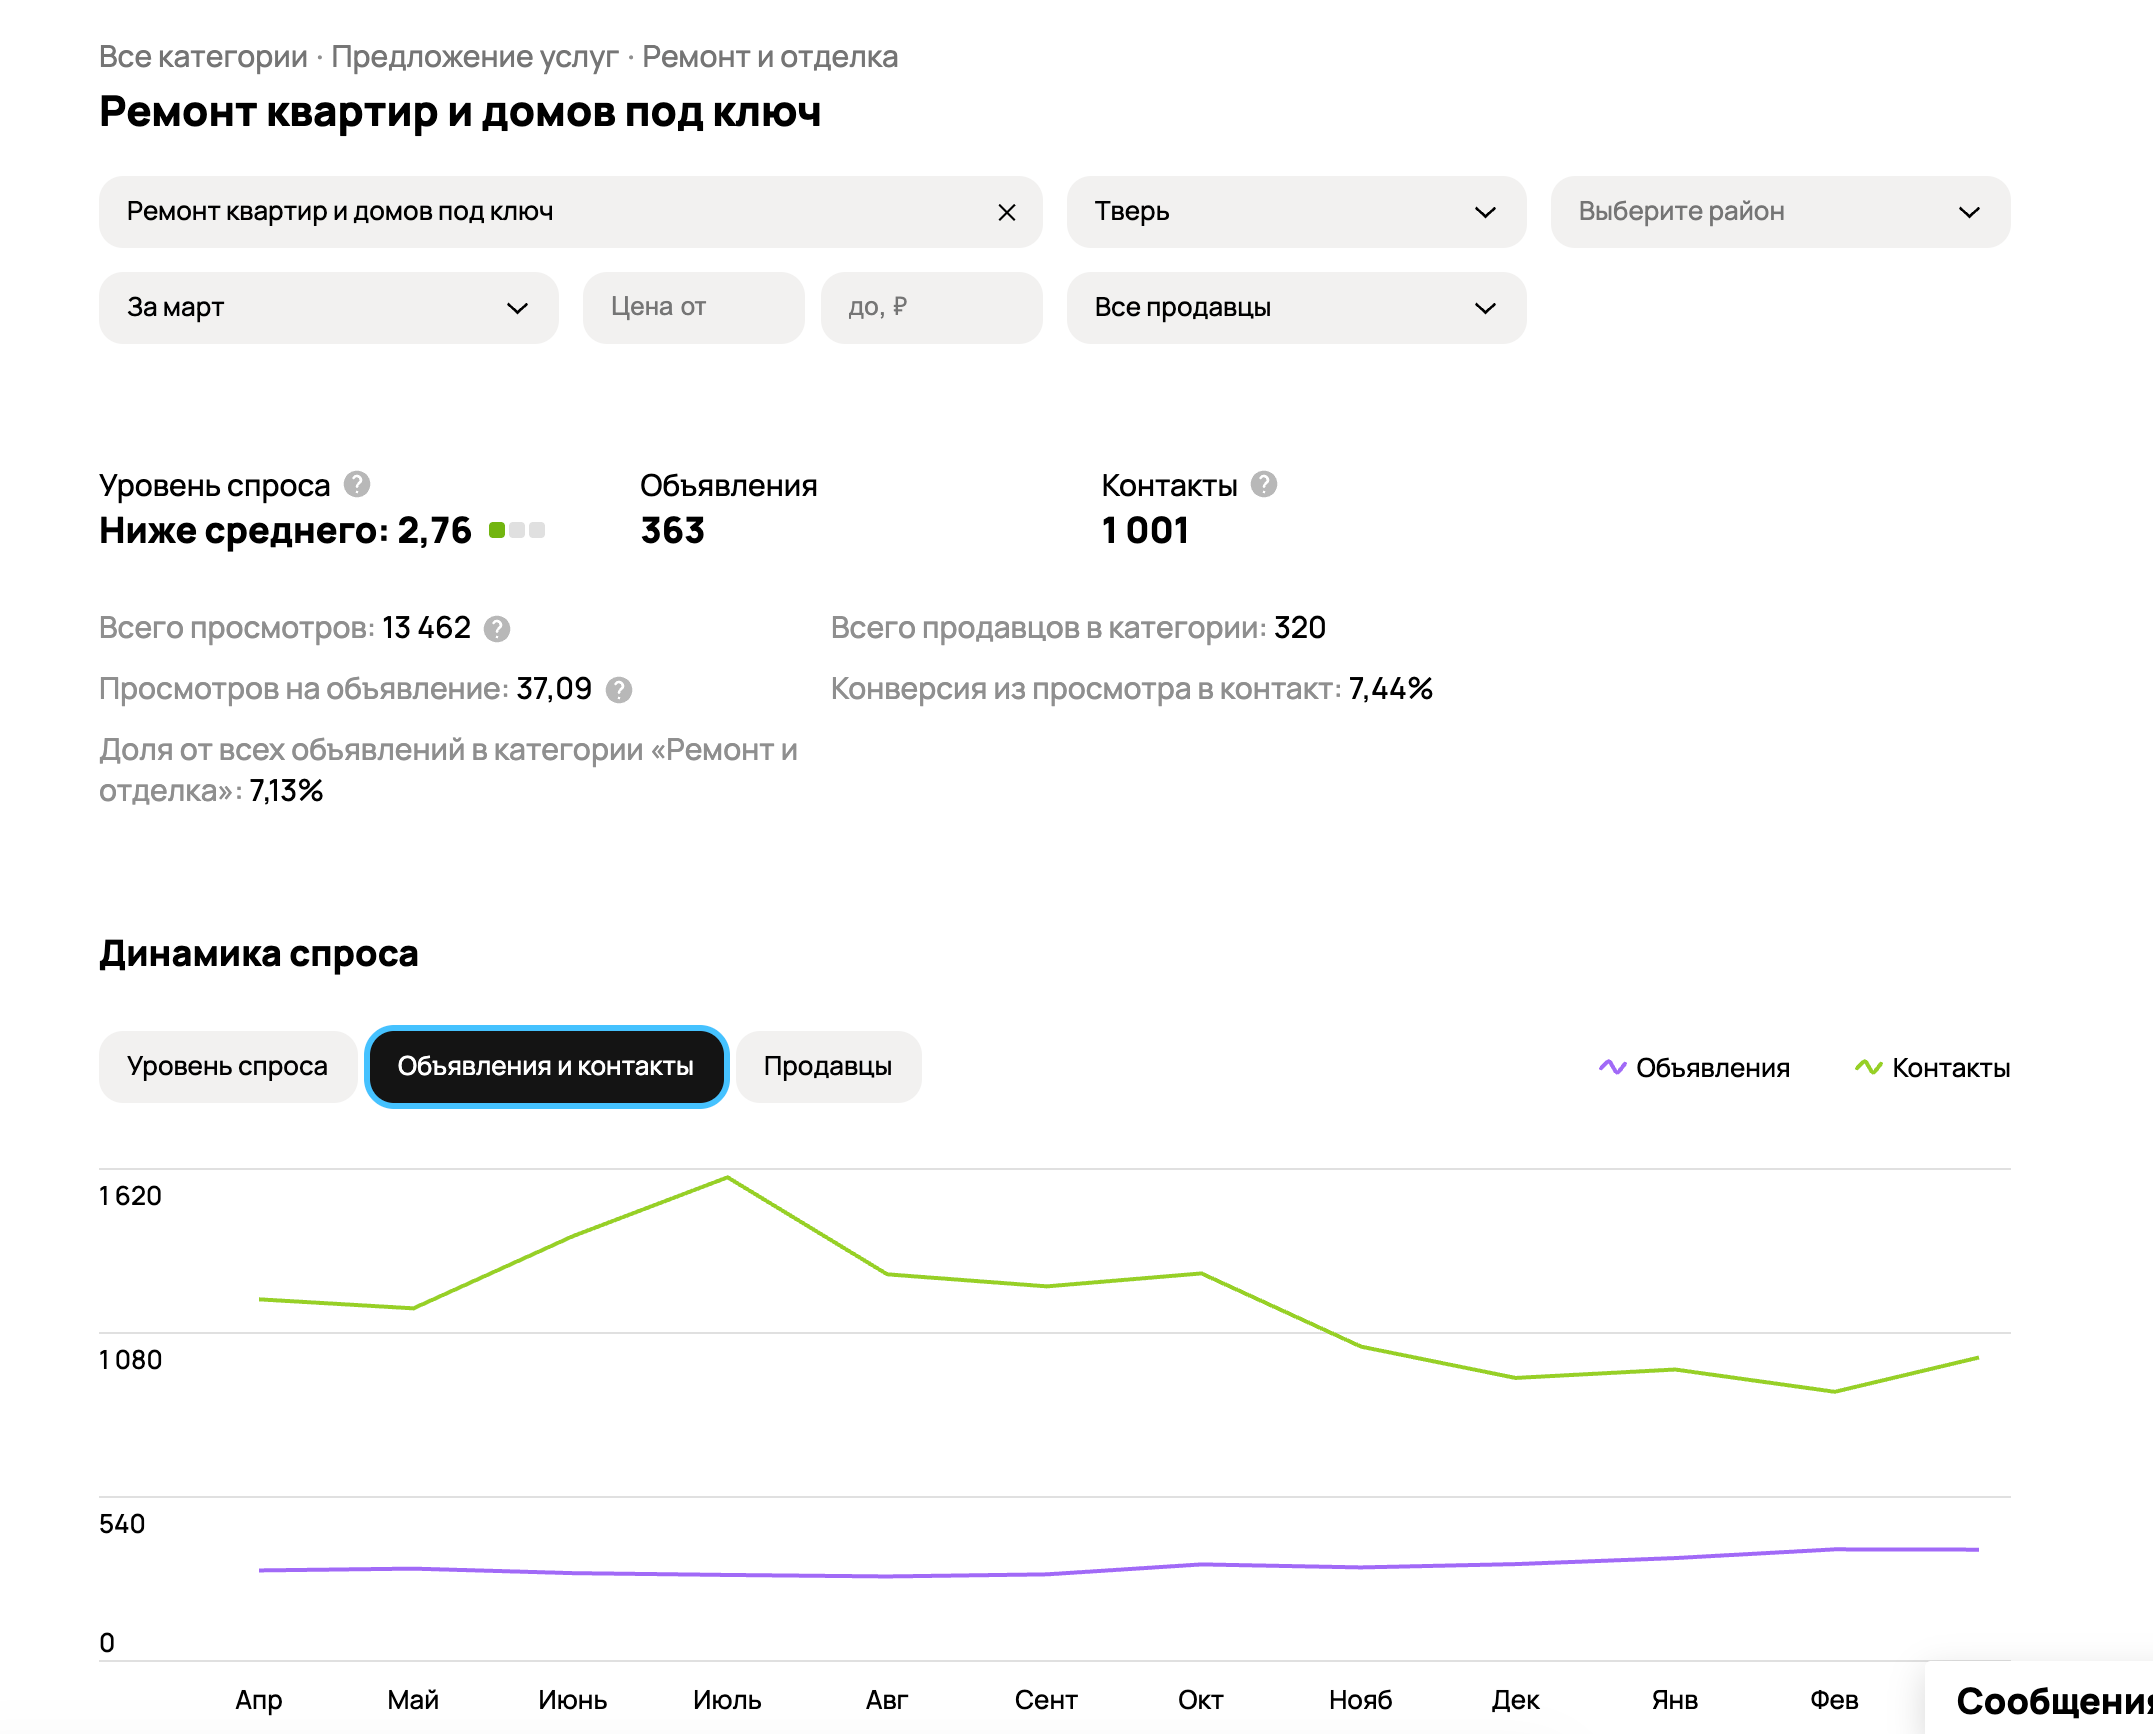Switch to Уровень спроса tab
Image resolution: width=2153 pixels, height=1734 pixels.
click(227, 1067)
